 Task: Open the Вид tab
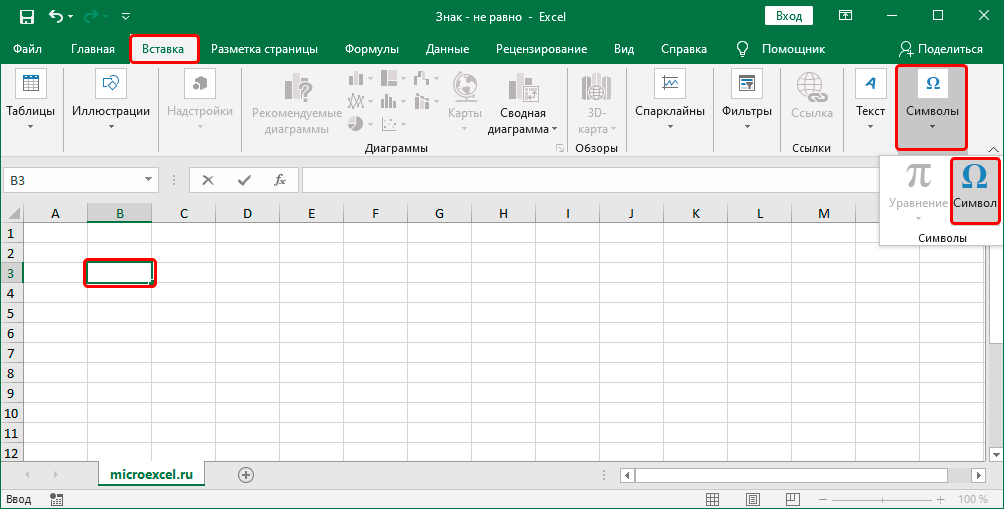click(624, 49)
